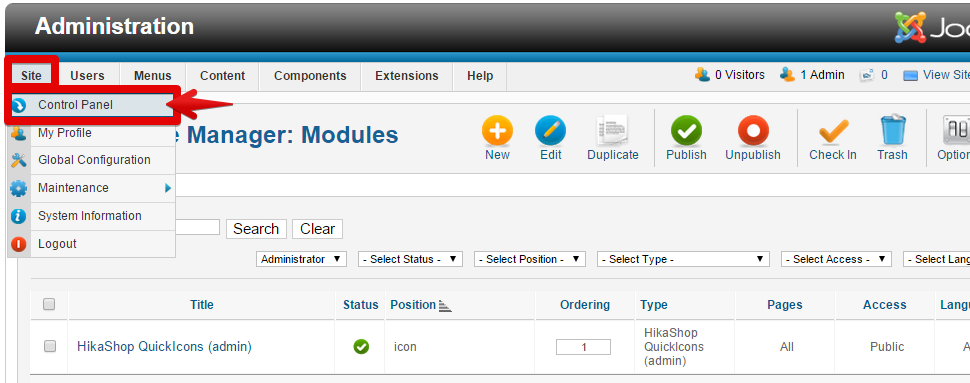970x383 pixels.
Task: Open the Extensions menu
Action: (406, 76)
